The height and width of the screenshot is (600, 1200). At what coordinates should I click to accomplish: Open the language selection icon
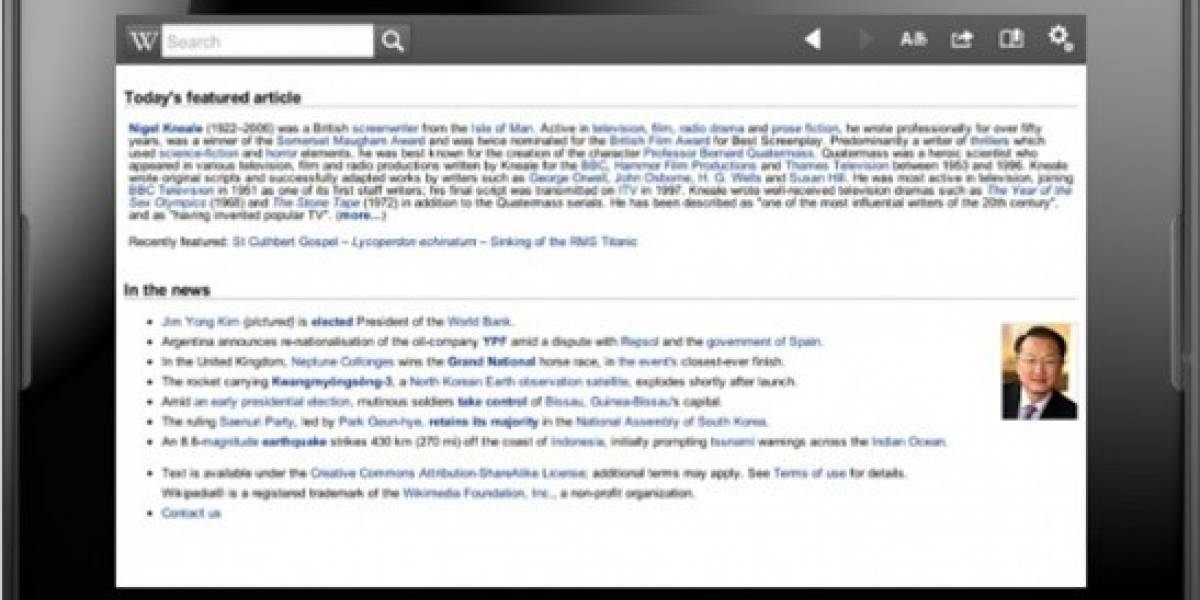[x=913, y=40]
